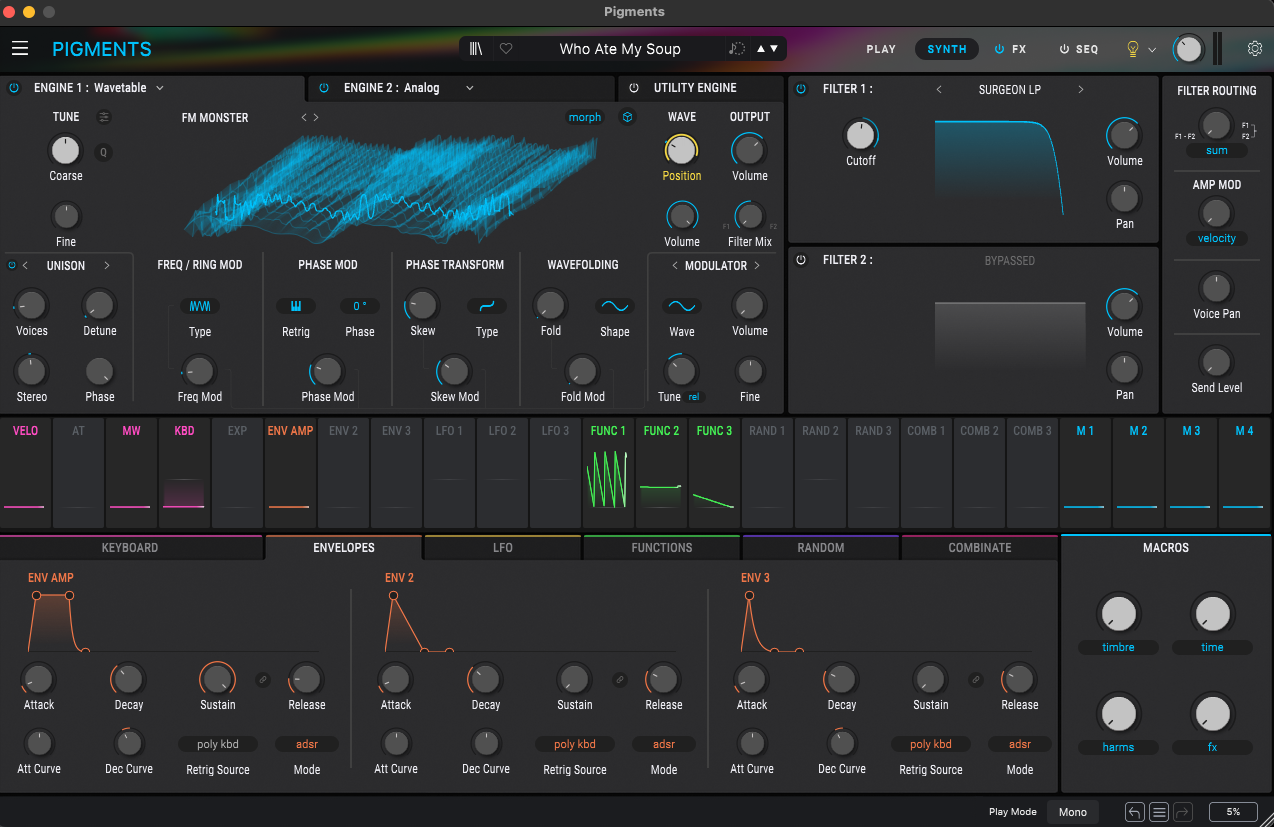Viewport: 1274px width, 827px height.
Task: Toggle Utility Engine power button
Action: (x=633, y=88)
